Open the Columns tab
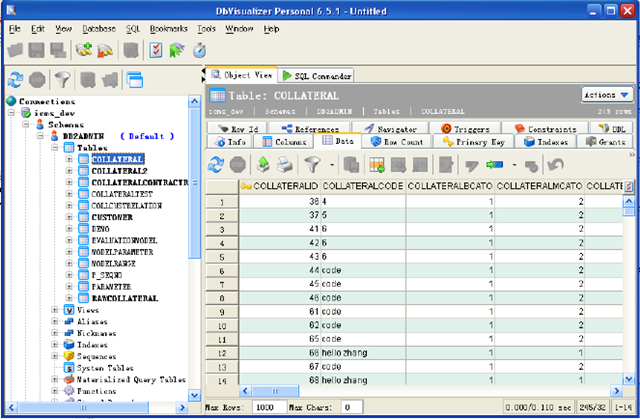 [284, 142]
